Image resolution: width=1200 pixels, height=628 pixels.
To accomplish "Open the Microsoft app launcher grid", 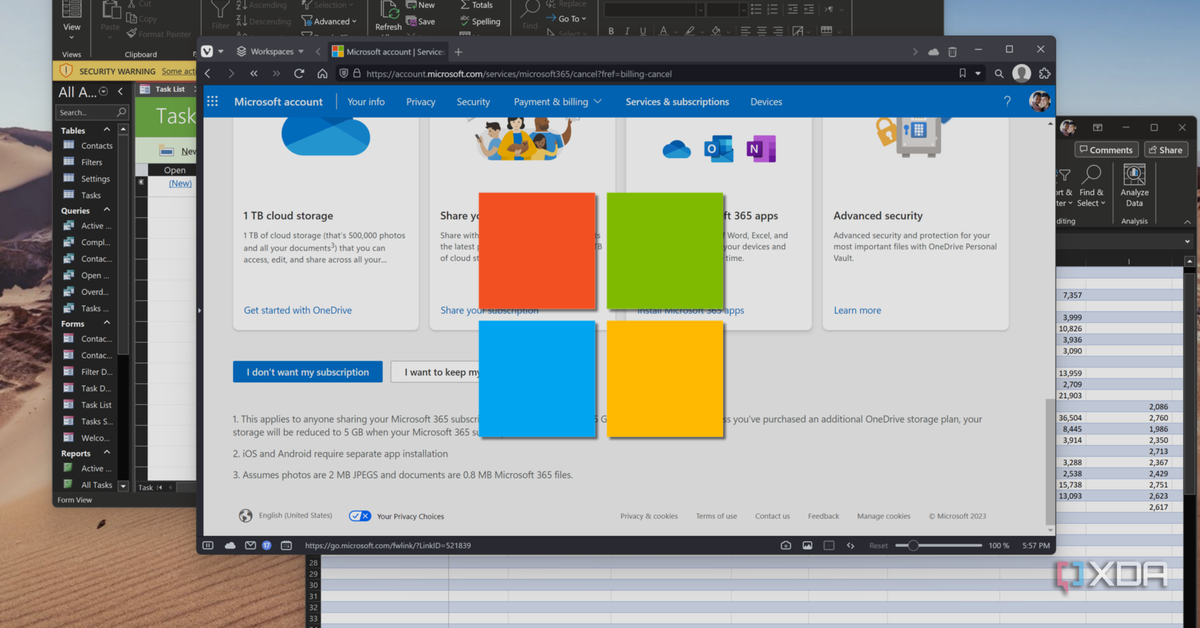I will (212, 102).
